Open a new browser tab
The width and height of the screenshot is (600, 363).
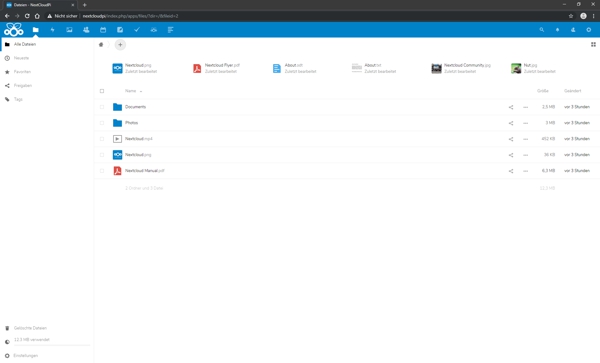[x=85, y=5]
